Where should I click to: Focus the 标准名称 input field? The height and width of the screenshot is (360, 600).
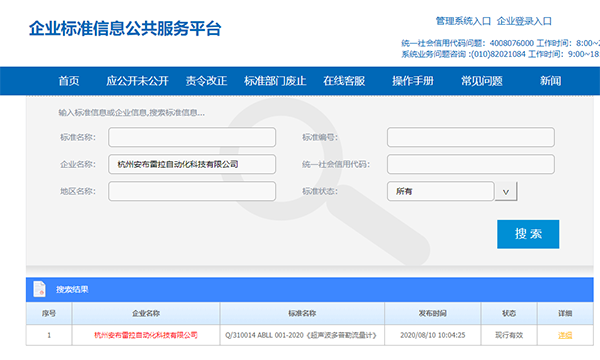192,137
